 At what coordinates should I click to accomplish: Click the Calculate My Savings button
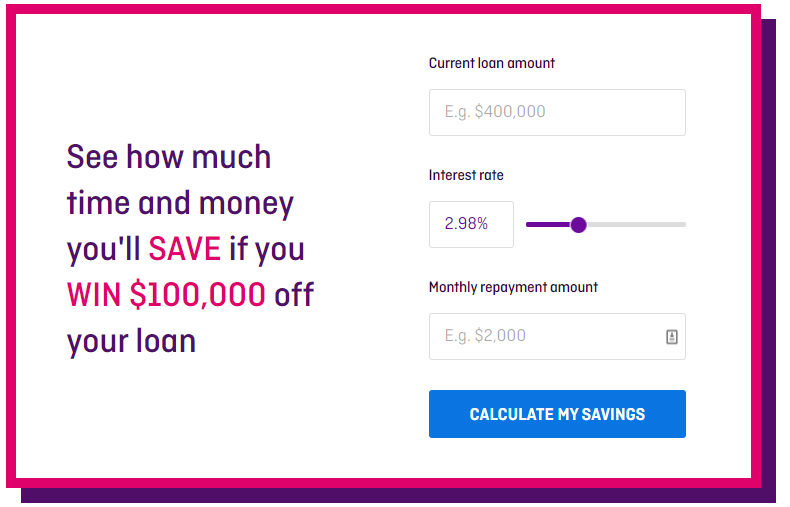(x=557, y=414)
